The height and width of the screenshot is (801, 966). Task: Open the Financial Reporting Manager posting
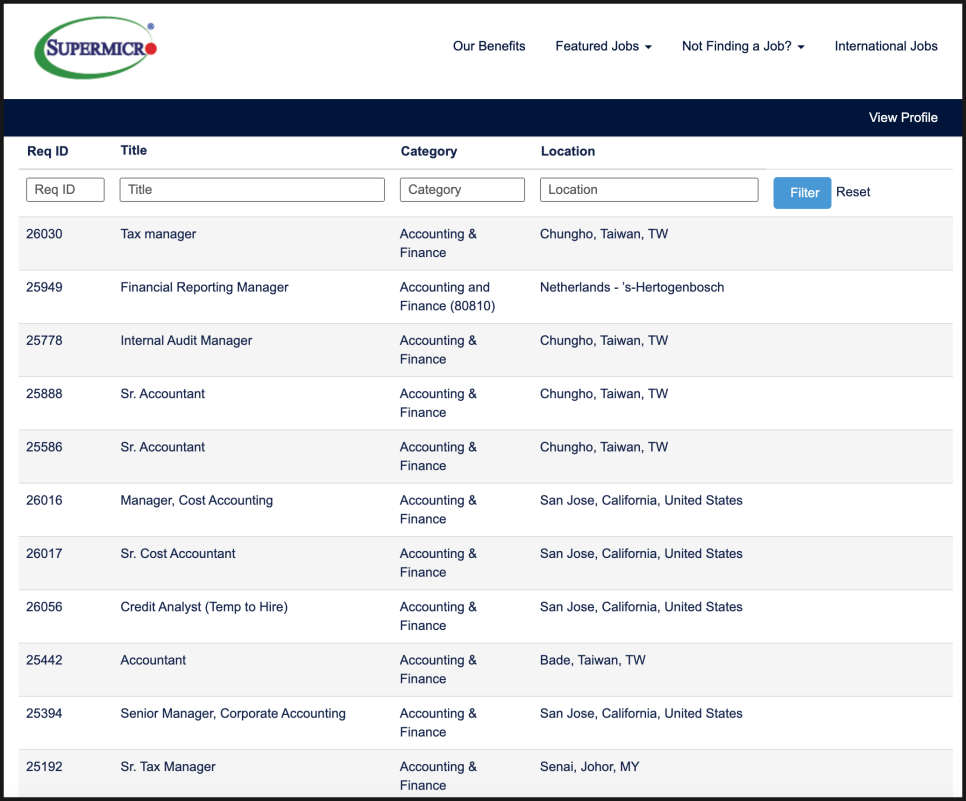205,287
